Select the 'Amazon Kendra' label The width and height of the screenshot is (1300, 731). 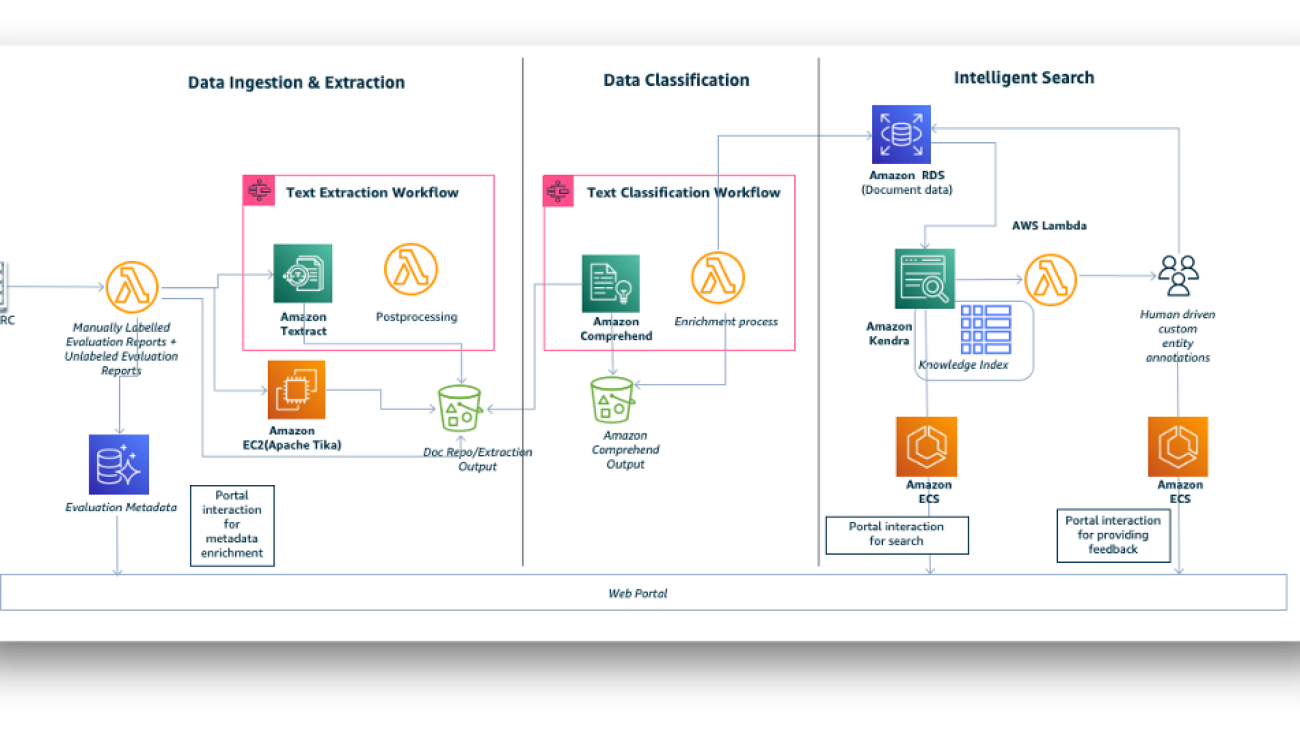click(889, 333)
